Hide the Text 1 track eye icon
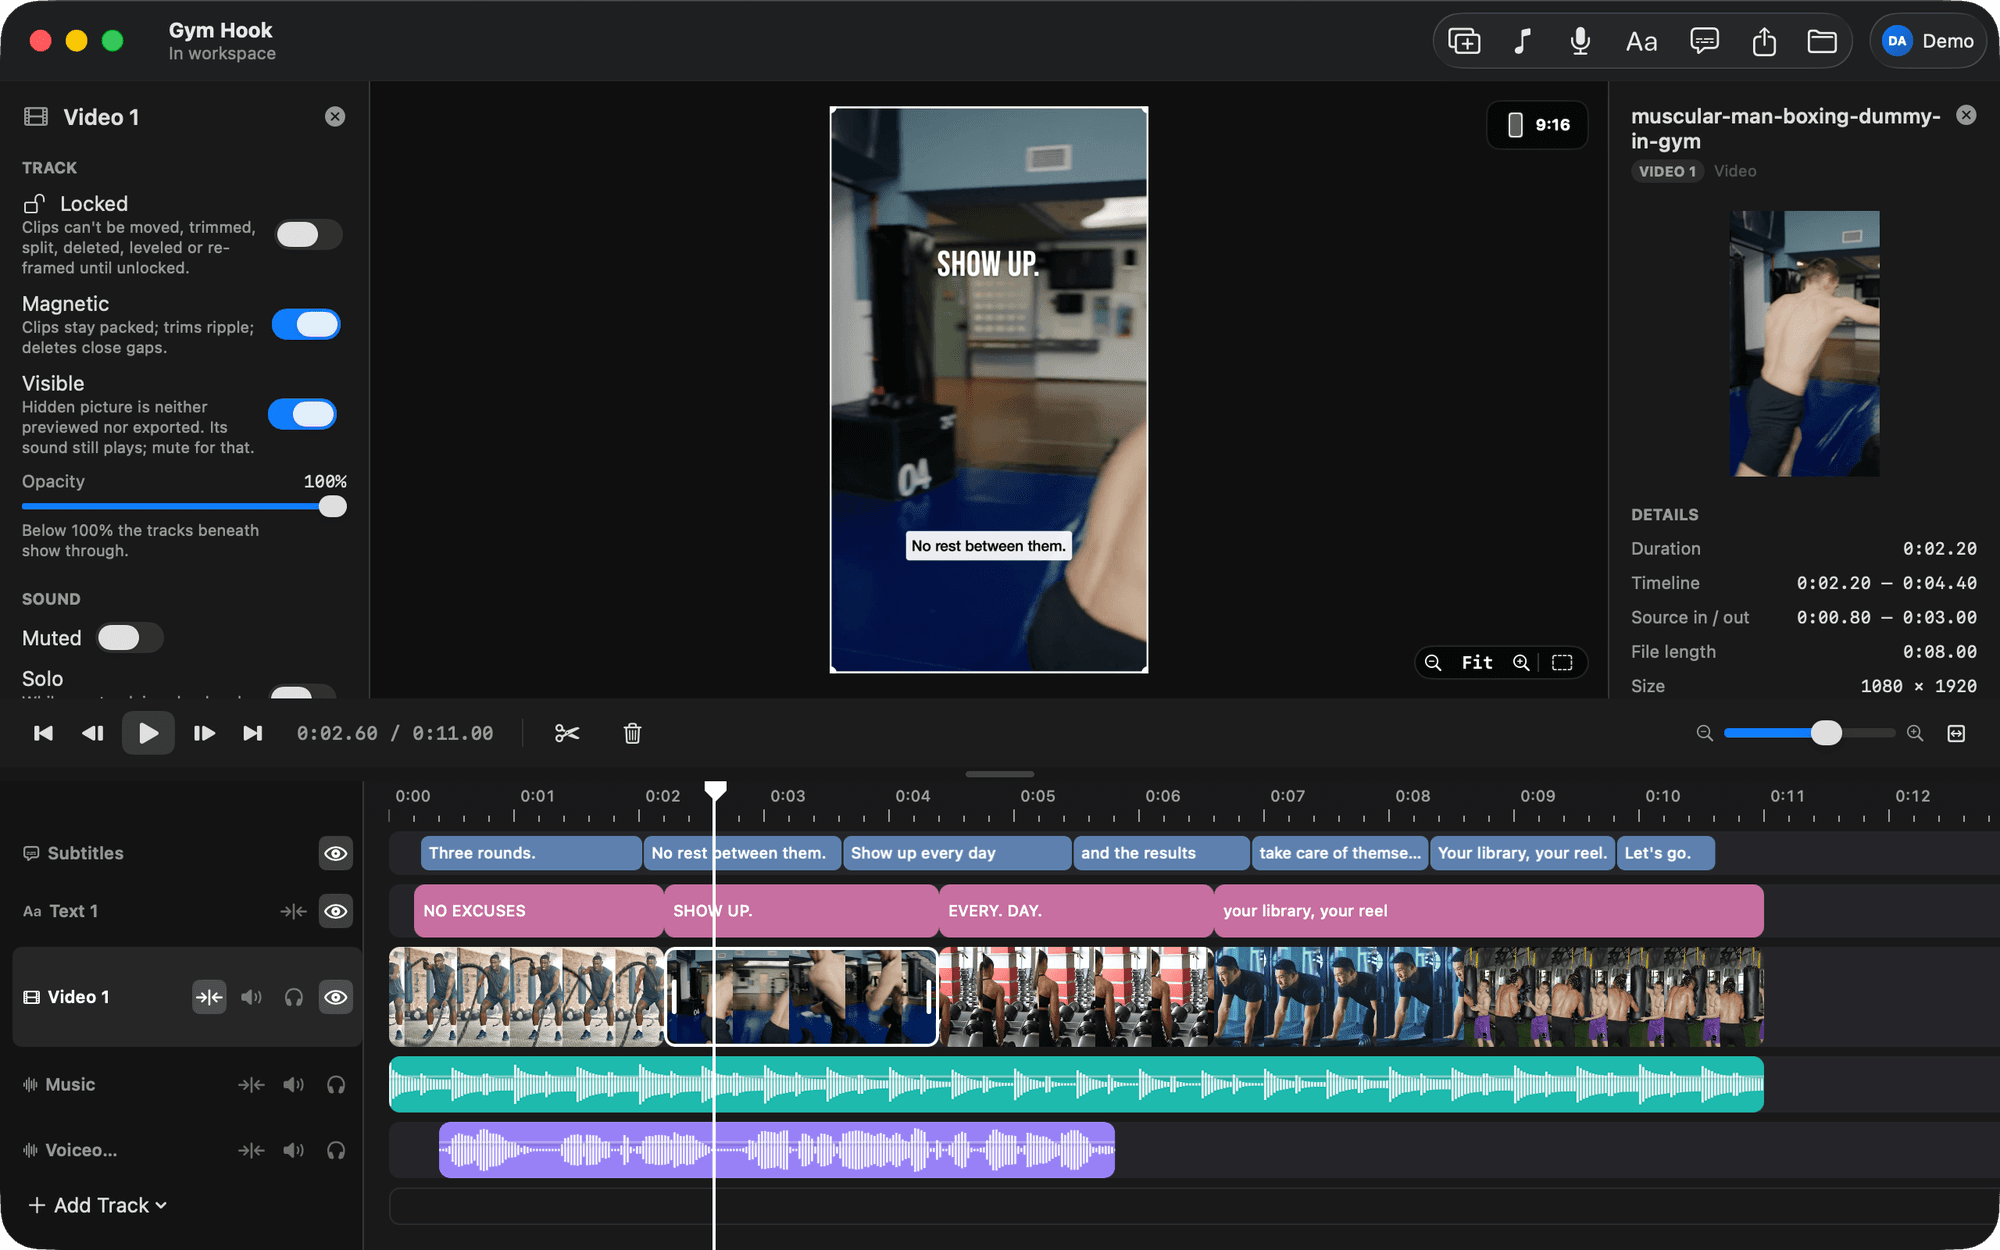 [x=336, y=911]
